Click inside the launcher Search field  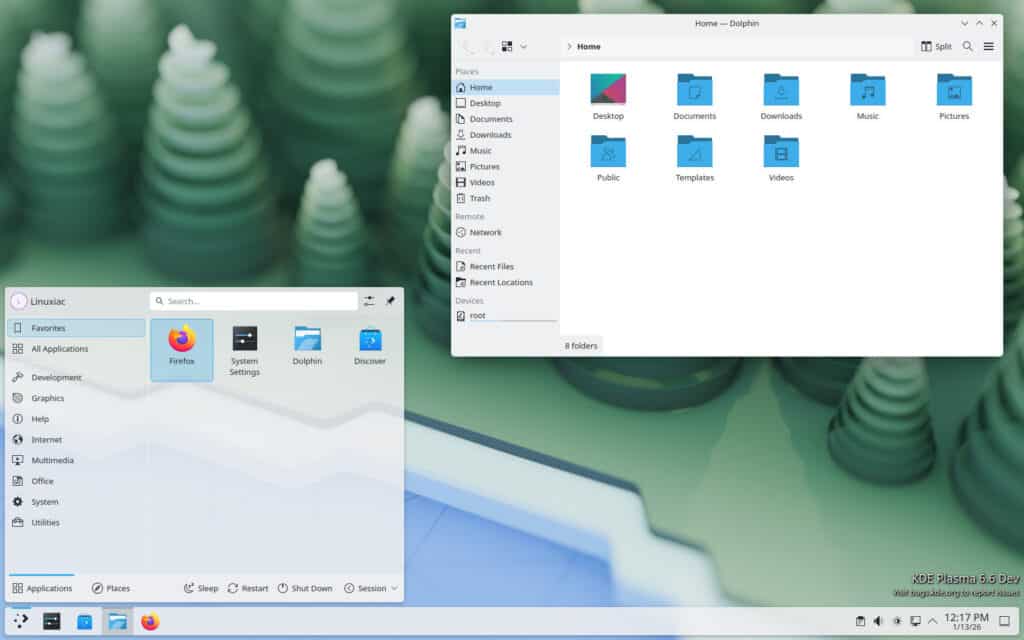[253, 300]
